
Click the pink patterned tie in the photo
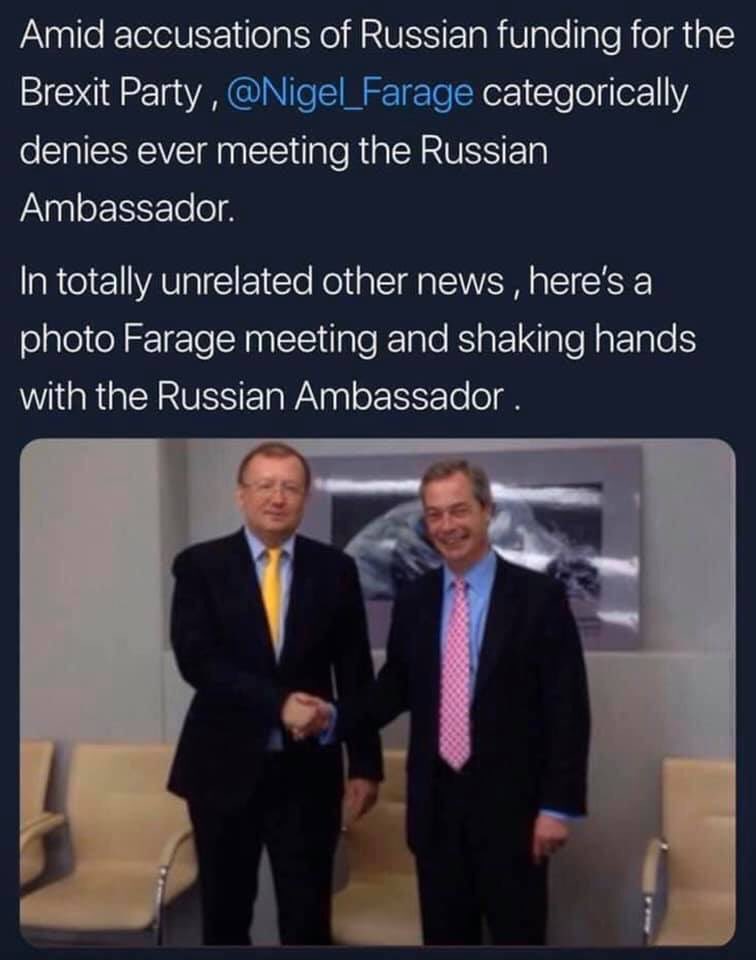click(456, 671)
